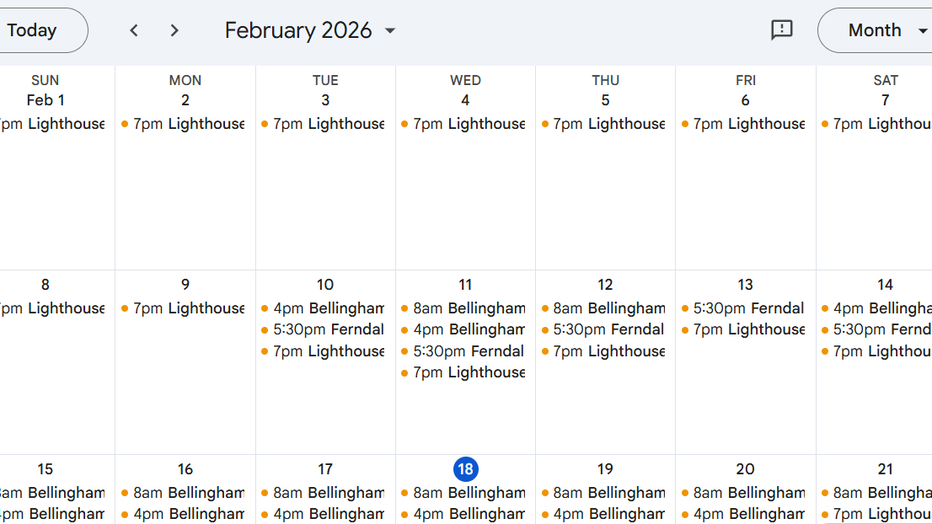Open 5:30pm Ferndale event on Thursday 12
The height and width of the screenshot is (524, 932).
(x=605, y=329)
